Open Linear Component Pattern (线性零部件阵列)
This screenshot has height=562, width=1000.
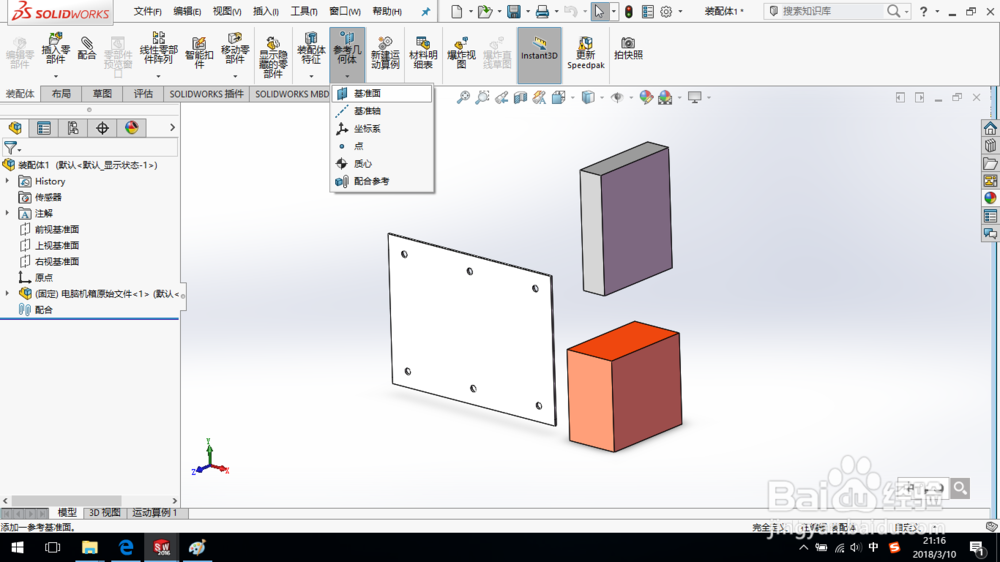coord(158,48)
